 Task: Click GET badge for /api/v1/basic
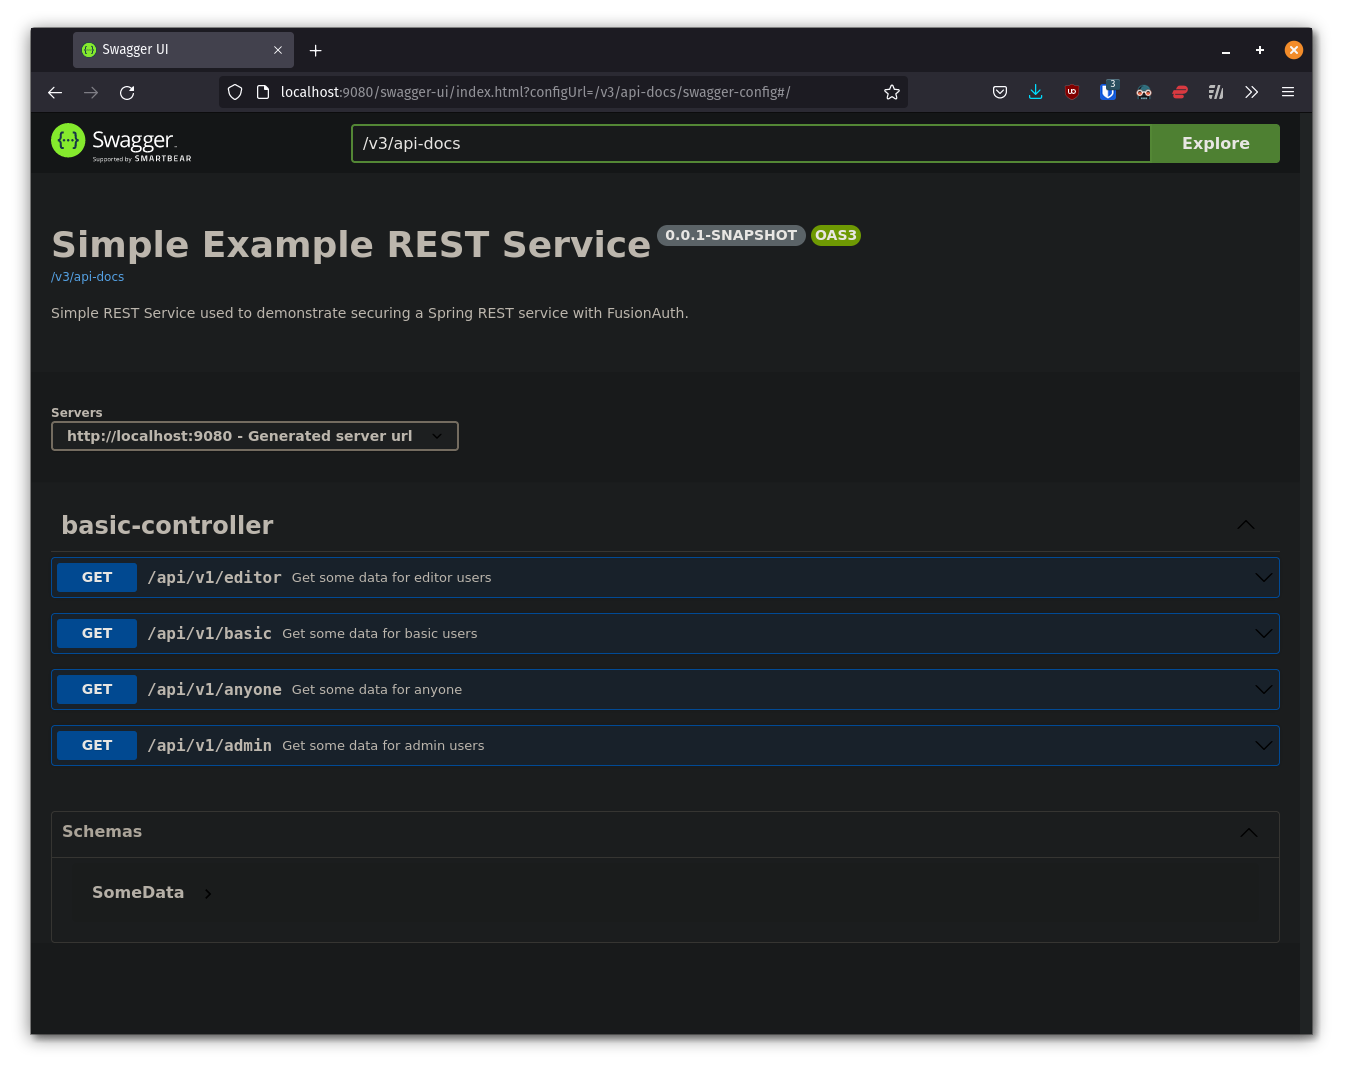tap(97, 633)
